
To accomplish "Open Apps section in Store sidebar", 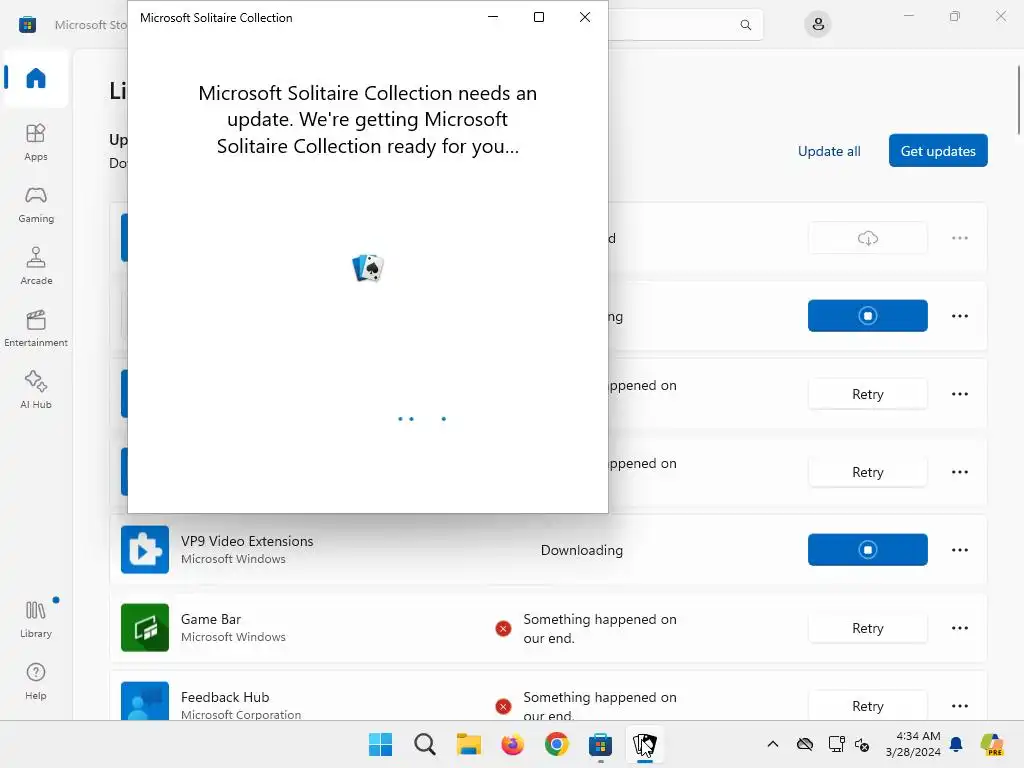I will [36, 142].
